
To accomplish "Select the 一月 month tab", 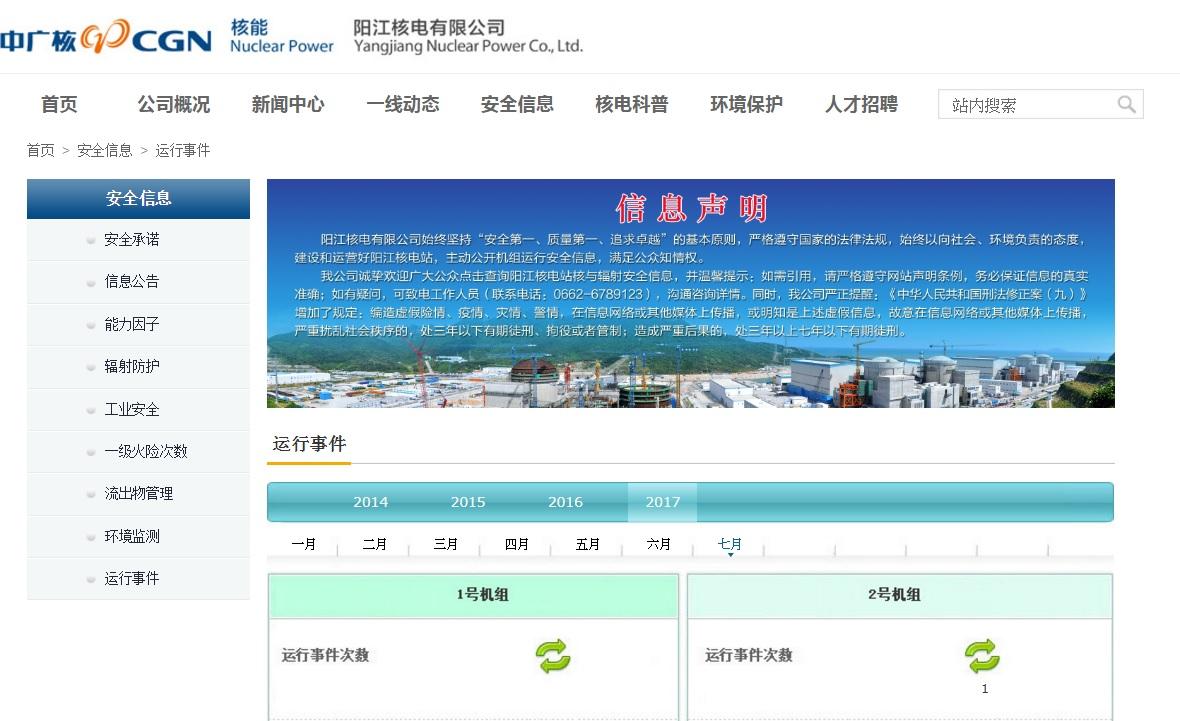I will (x=304, y=543).
